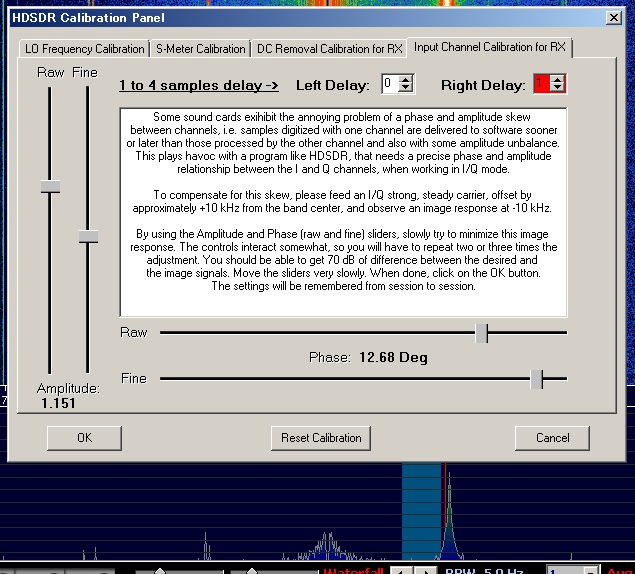The height and width of the screenshot is (574, 635).
Task: Increase the Left Delay with its up arrow
Action: [x=406, y=79]
